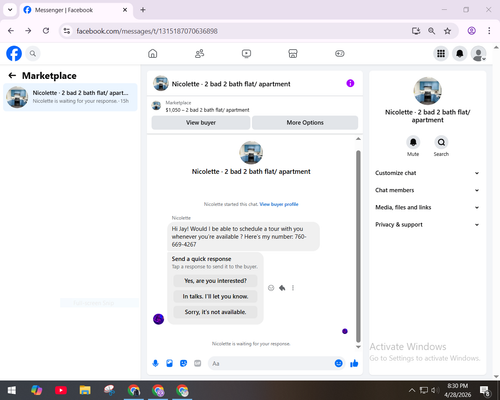Open the tab search dropdown arrow
The height and width of the screenshot is (400, 500).
(10, 10)
